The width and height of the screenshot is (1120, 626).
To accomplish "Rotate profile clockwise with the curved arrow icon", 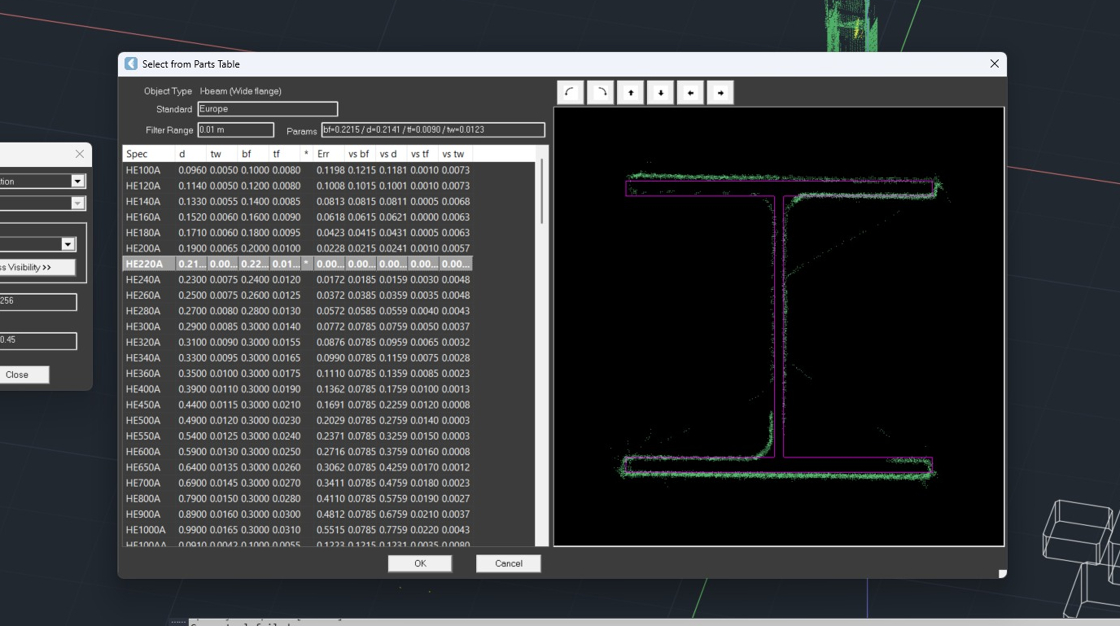I will pyautogui.click(x=601, y=92).
